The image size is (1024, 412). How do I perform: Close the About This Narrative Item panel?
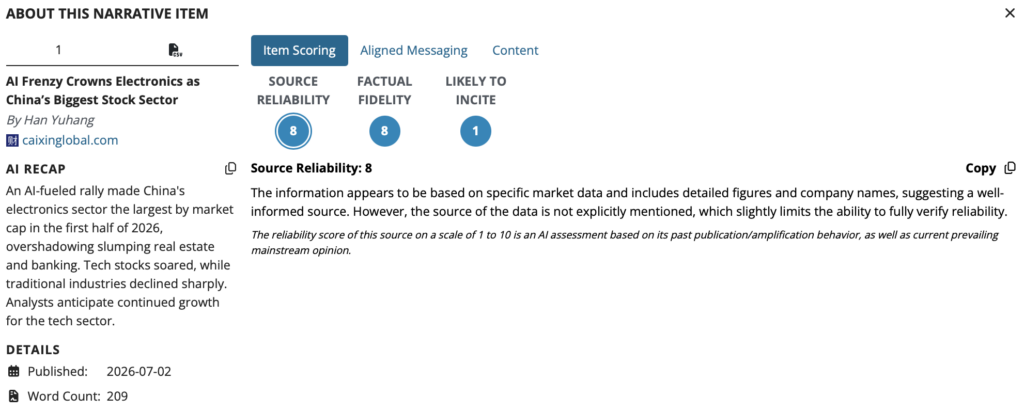click(1010, 13)
